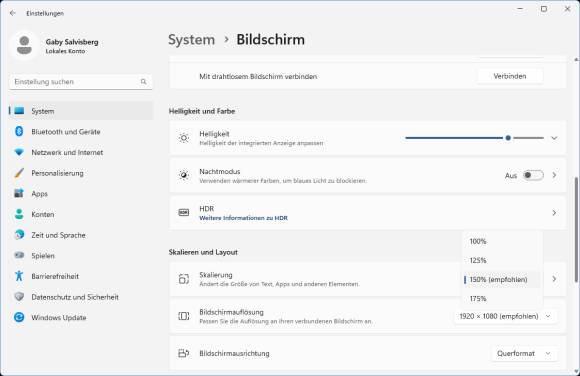Screen dimensions: 580x376
Task: Click System in the breadcrumb
Action: [x=192, y=40]
